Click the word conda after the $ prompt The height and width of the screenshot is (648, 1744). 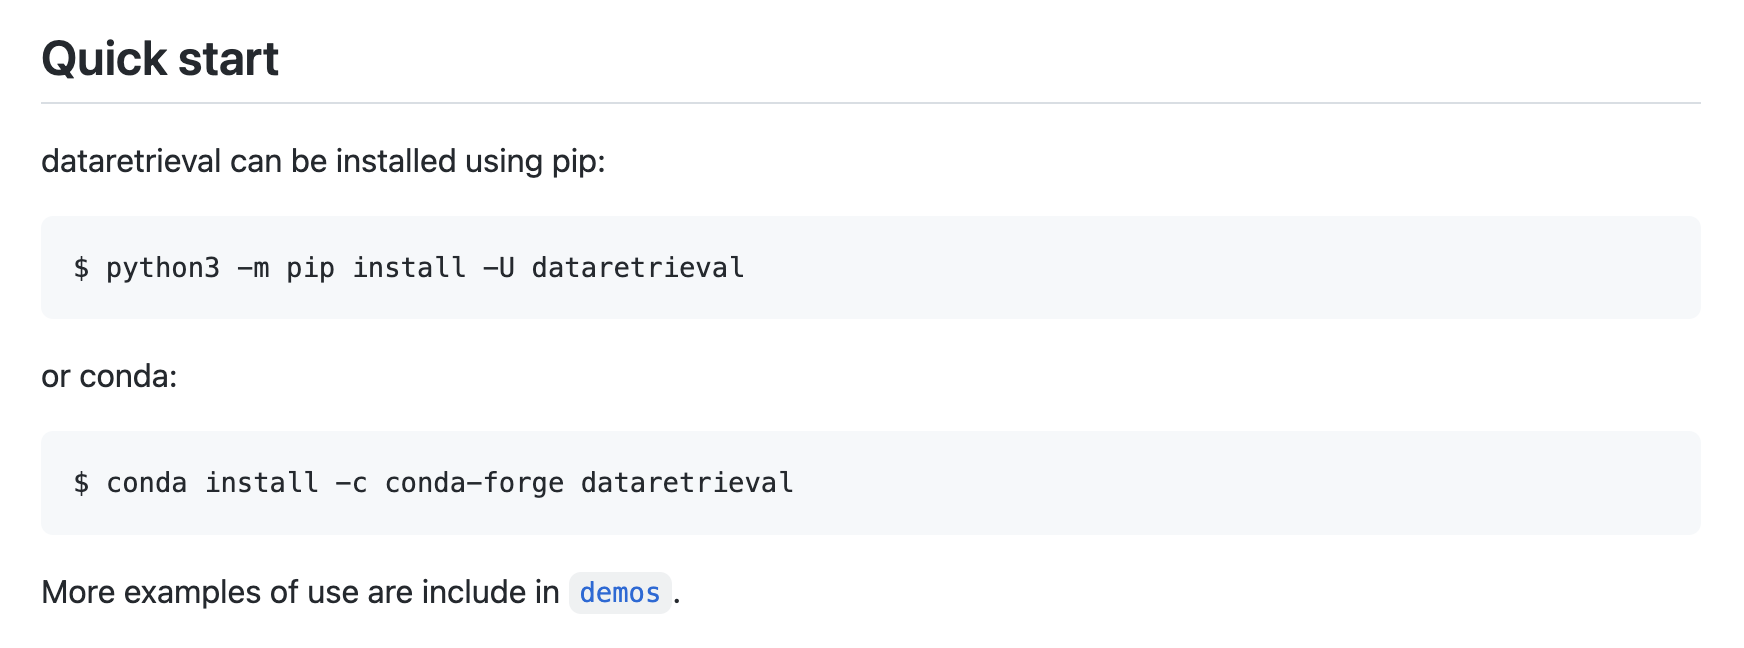pyautogui.click(x=146, y=483)
